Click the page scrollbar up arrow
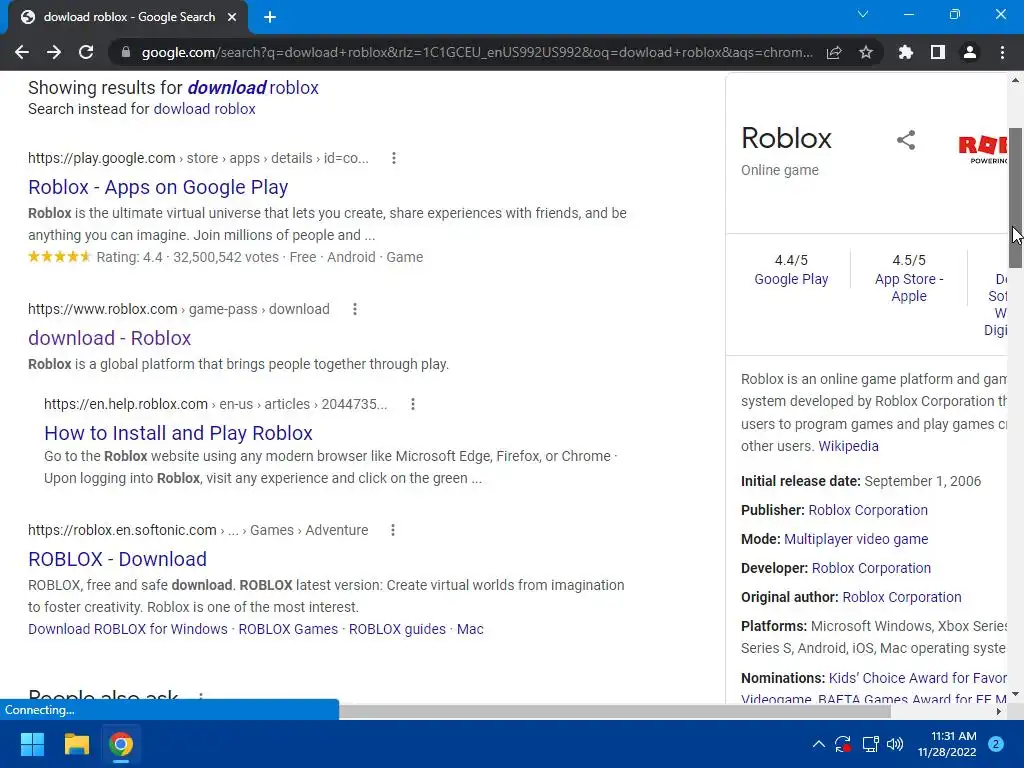Screen dimensions: 1024x768 tap(1015, 80)
